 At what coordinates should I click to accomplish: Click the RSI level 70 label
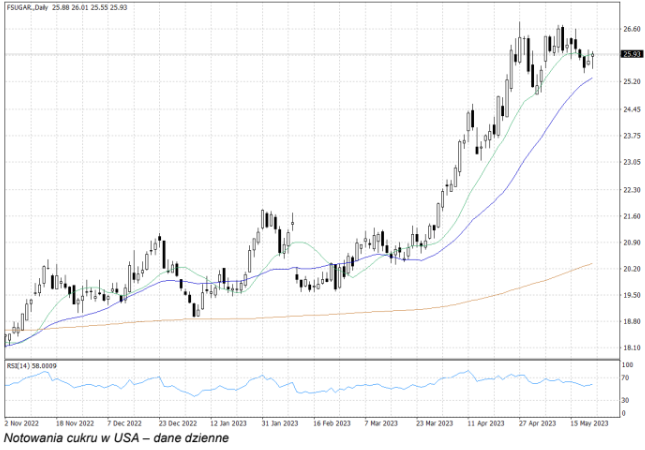[x=625, y=378]
